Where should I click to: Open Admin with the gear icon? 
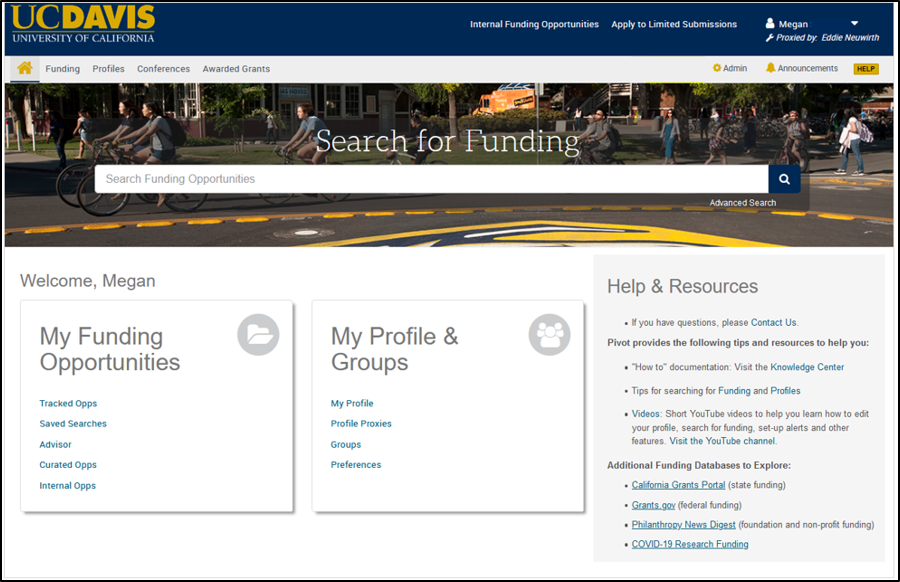(729, 69)
